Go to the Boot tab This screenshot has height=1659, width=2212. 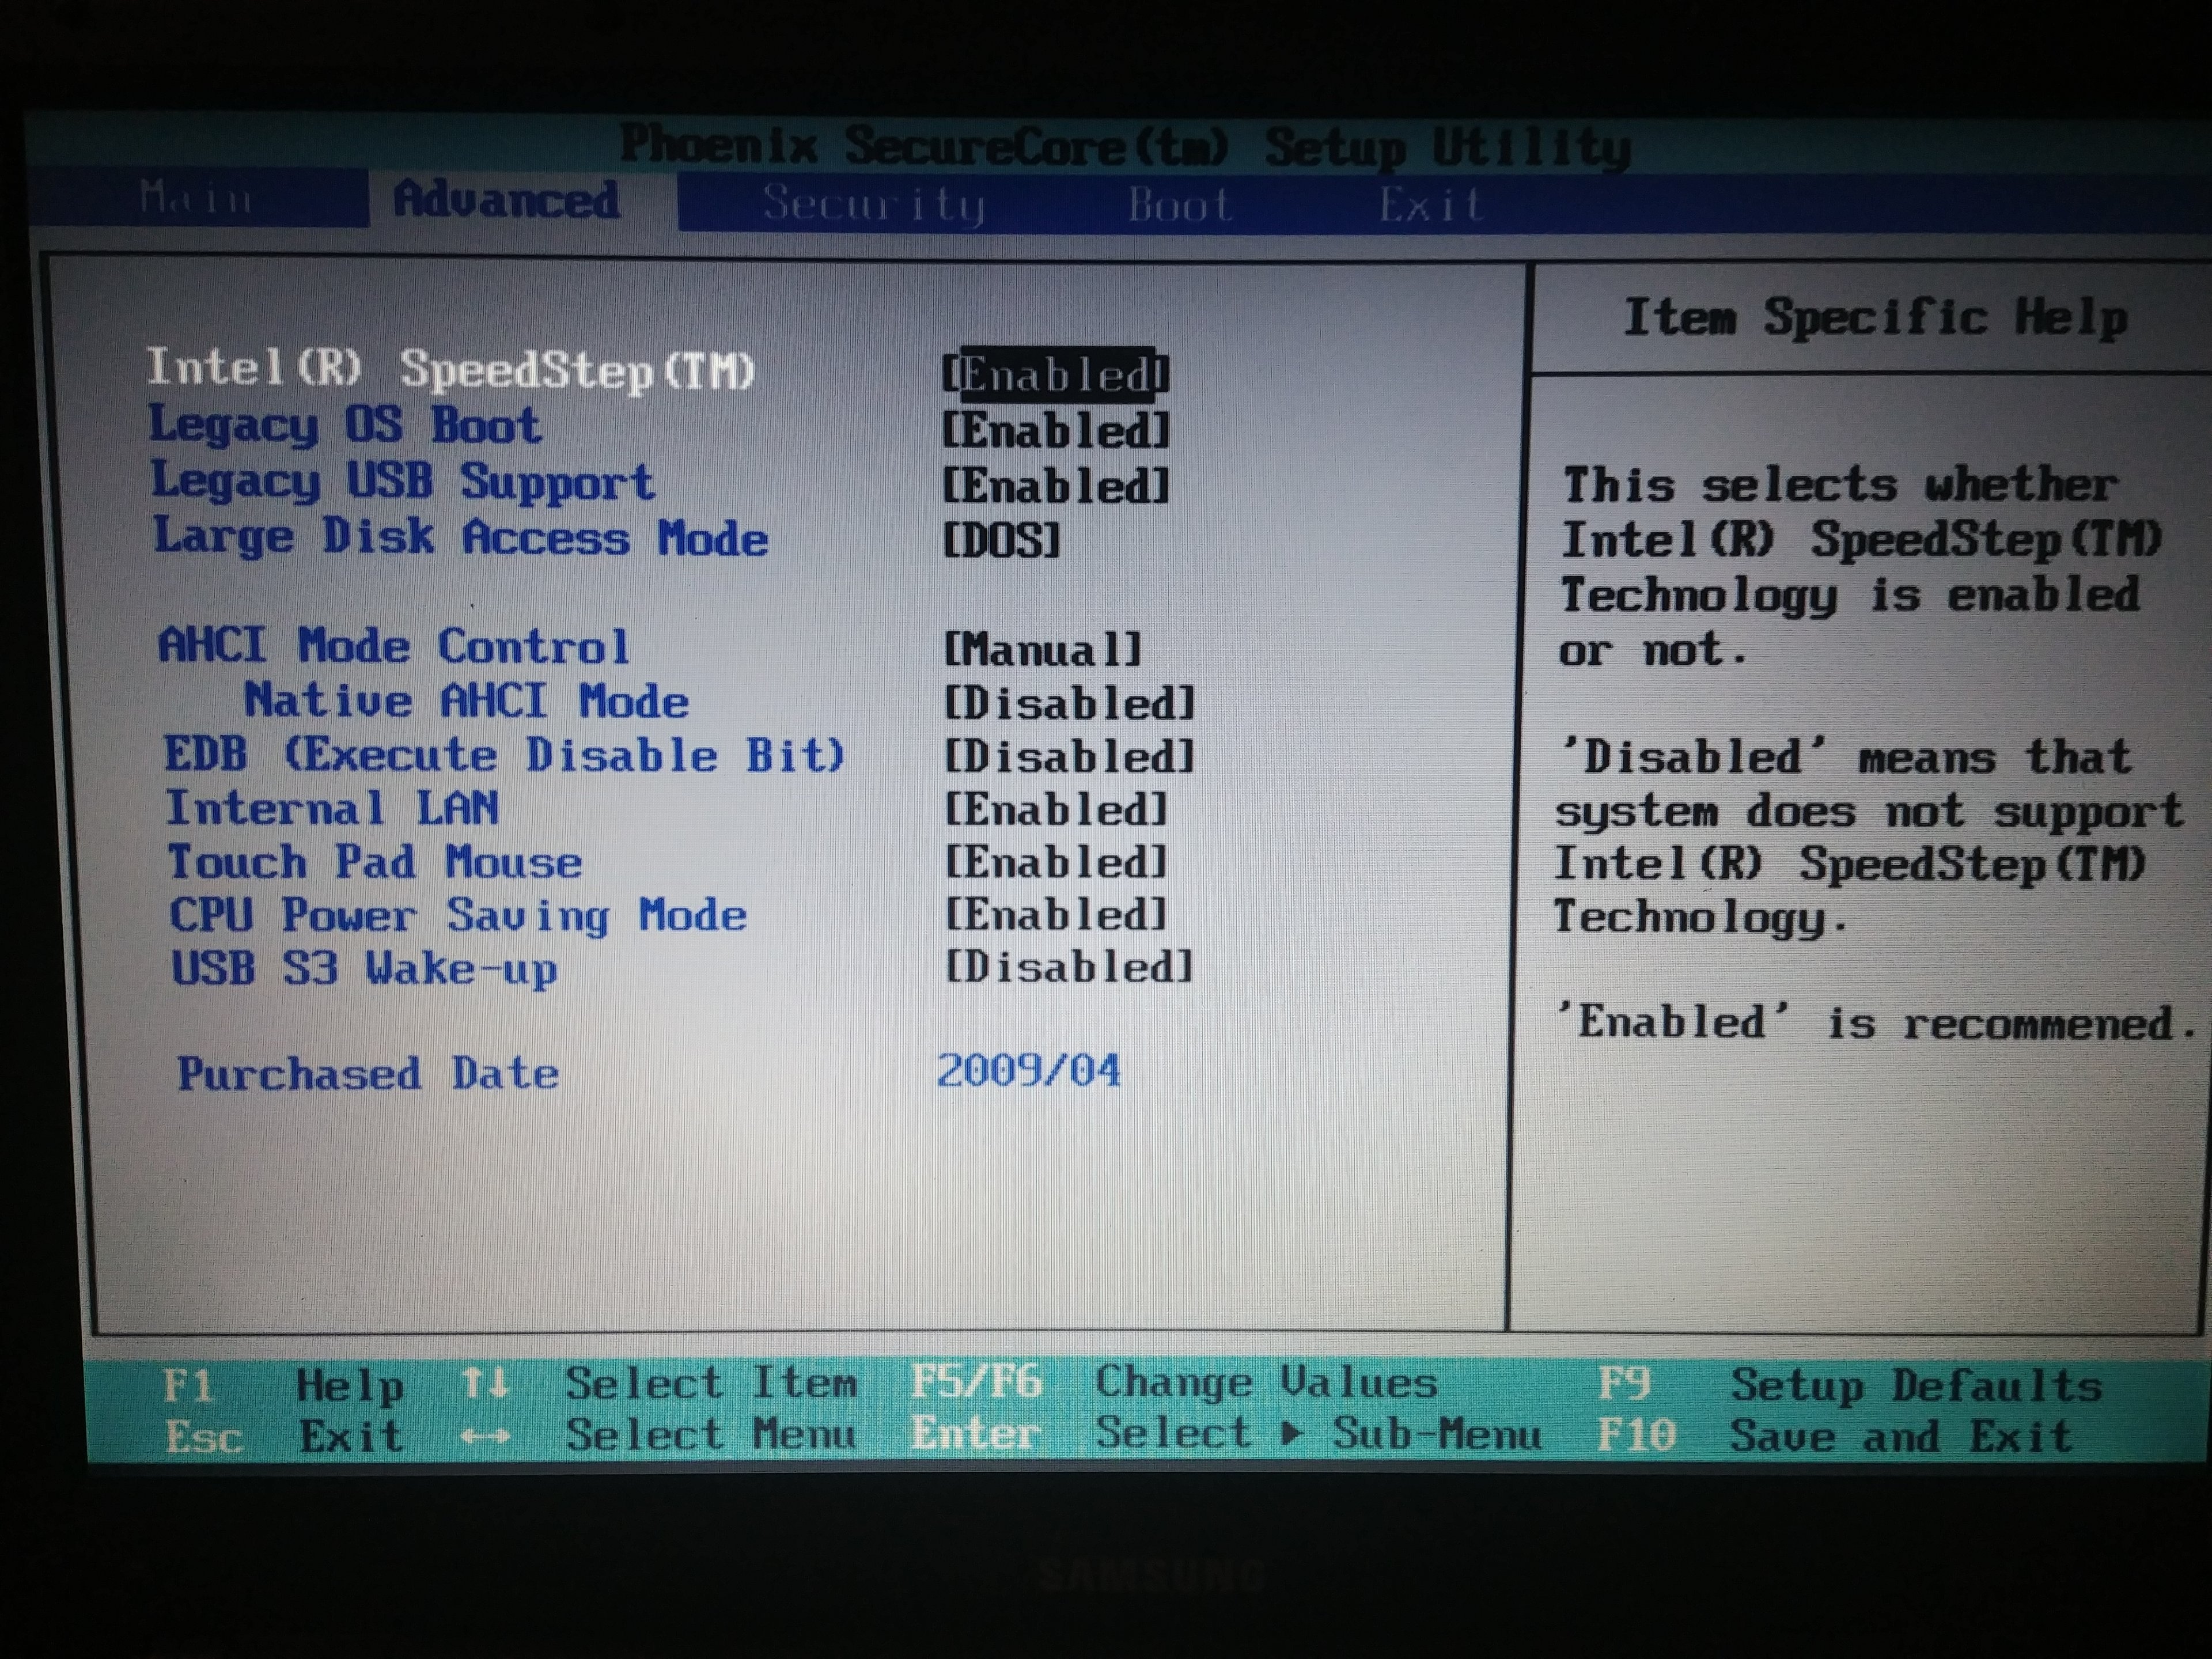[1179, 205]
